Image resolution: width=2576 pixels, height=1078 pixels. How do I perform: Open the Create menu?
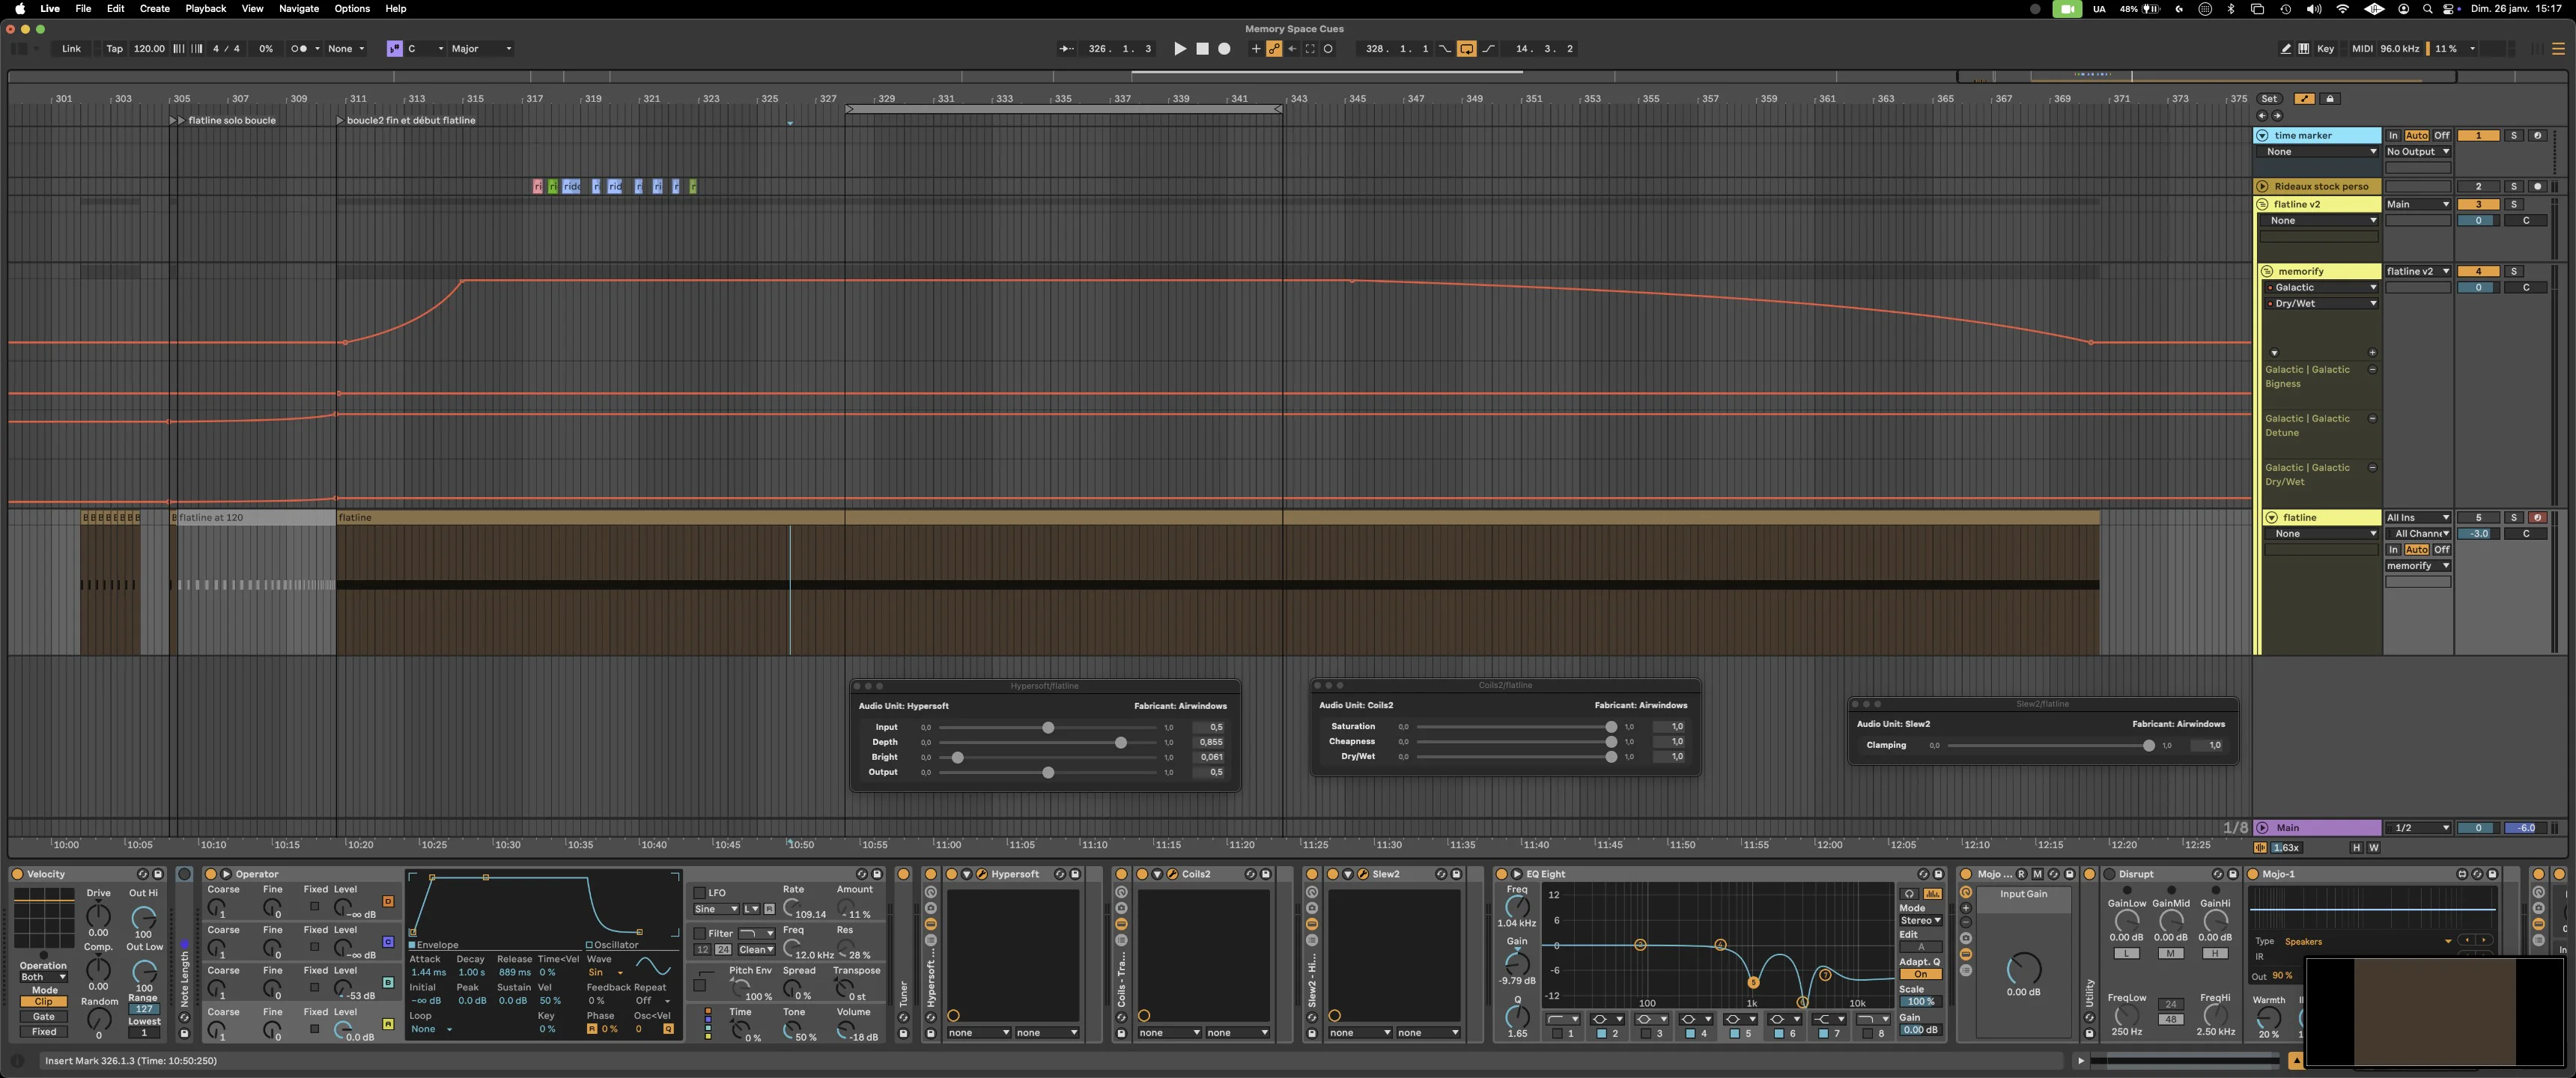pos(154,8)
